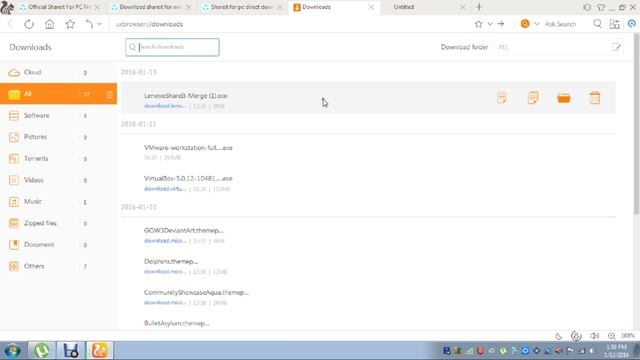Close the Downloads tab
This screenshot has width=640, height=360.
click(371, 7)
